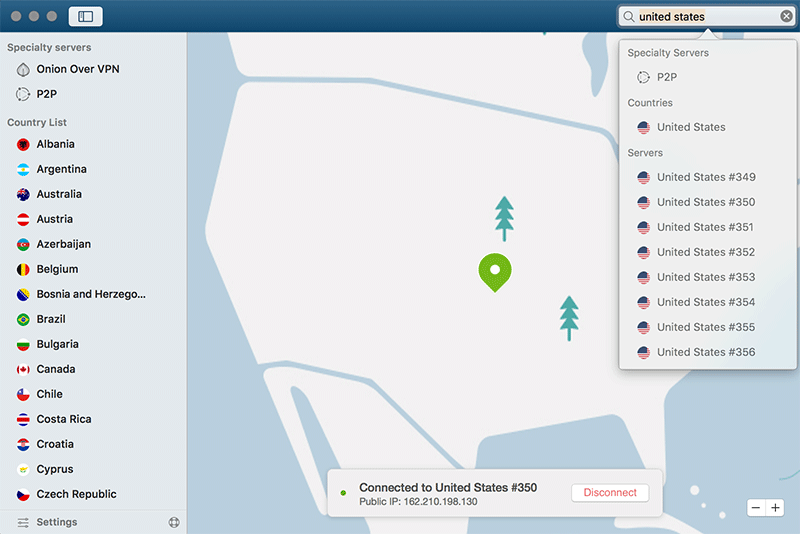This screenshot has height=534, width=800.
Task: Select server United States #356
Action: coord(708,352)
